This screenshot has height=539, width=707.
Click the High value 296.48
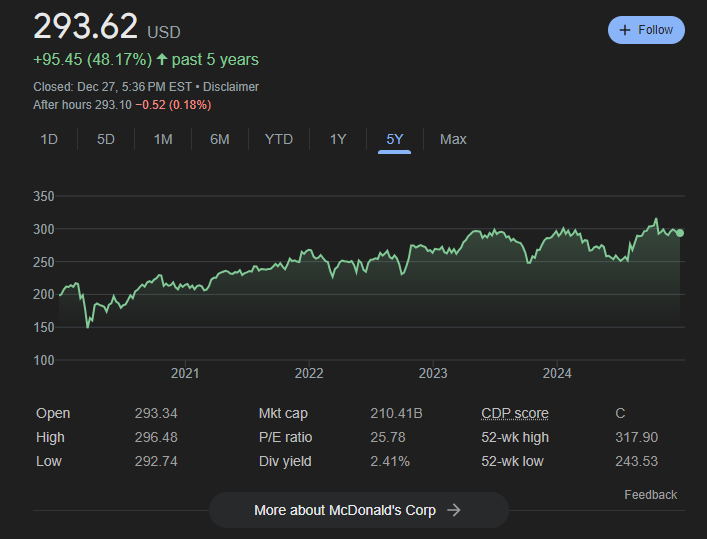pyautogui.click(x=156, y=437)
